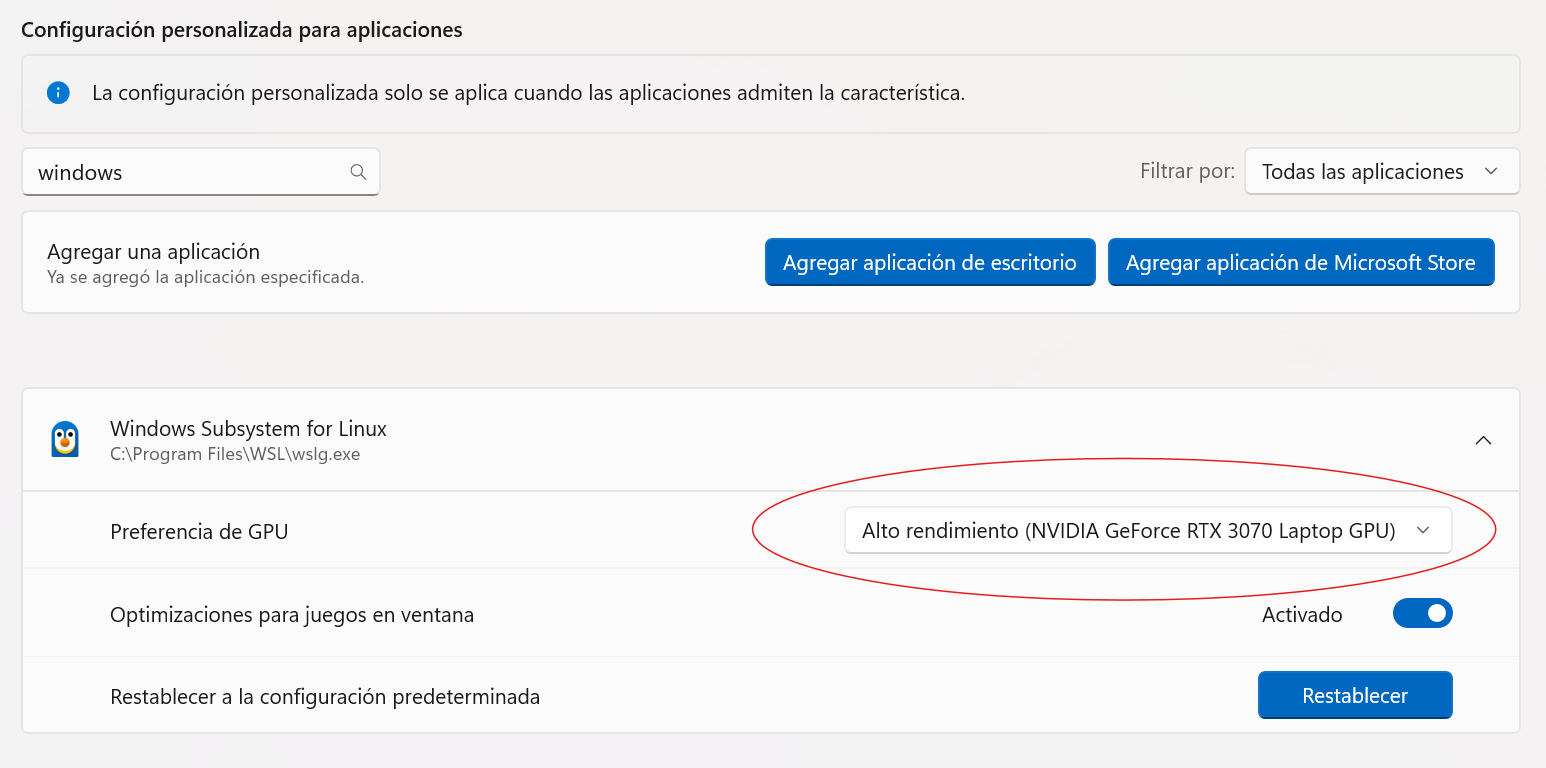Click the Windows Subsystem for Linux penguin icon

point(65,439)
